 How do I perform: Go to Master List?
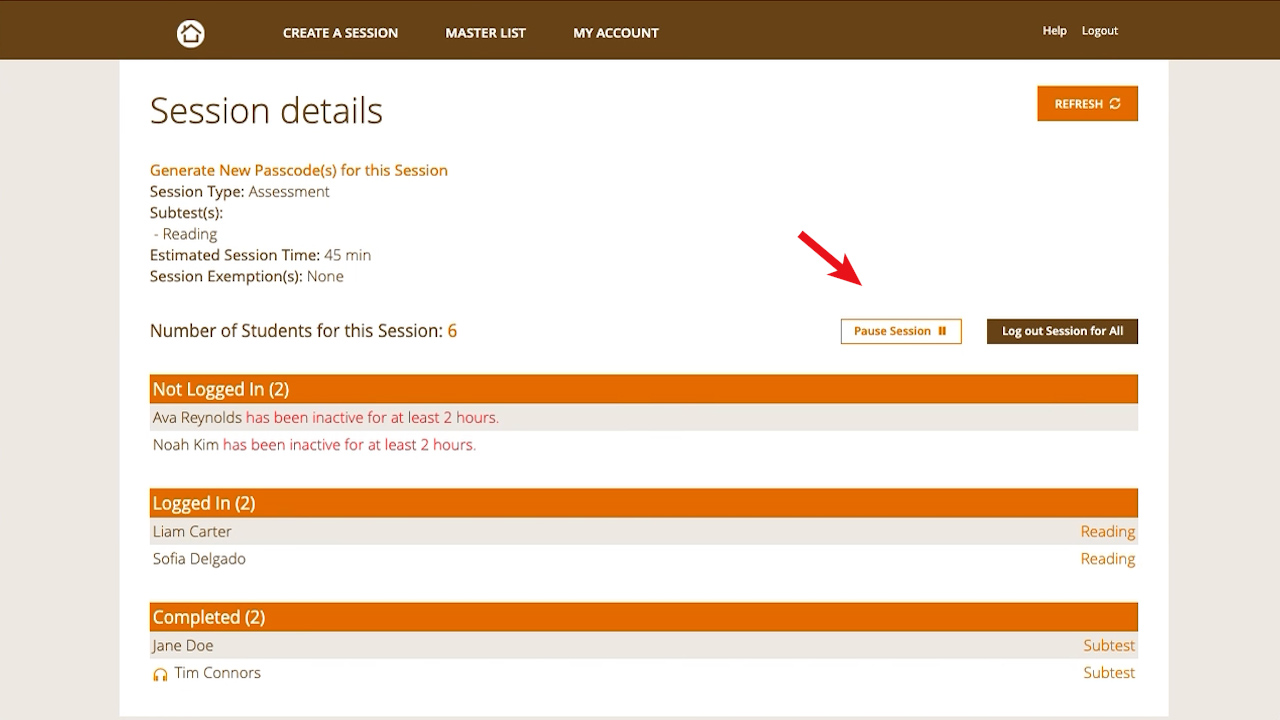click(x=485, y=33)
